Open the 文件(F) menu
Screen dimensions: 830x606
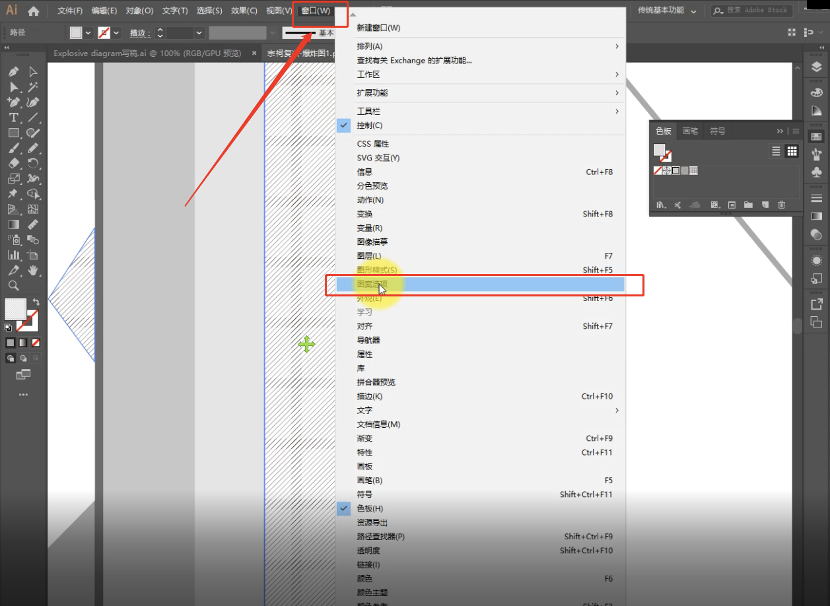tap(70, 11)
